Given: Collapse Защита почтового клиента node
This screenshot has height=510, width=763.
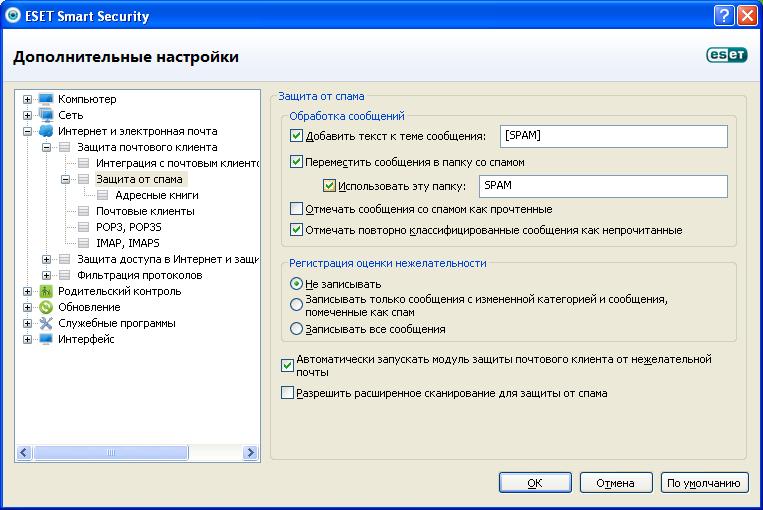Looking at the screenshot, I should coord(46,147).
